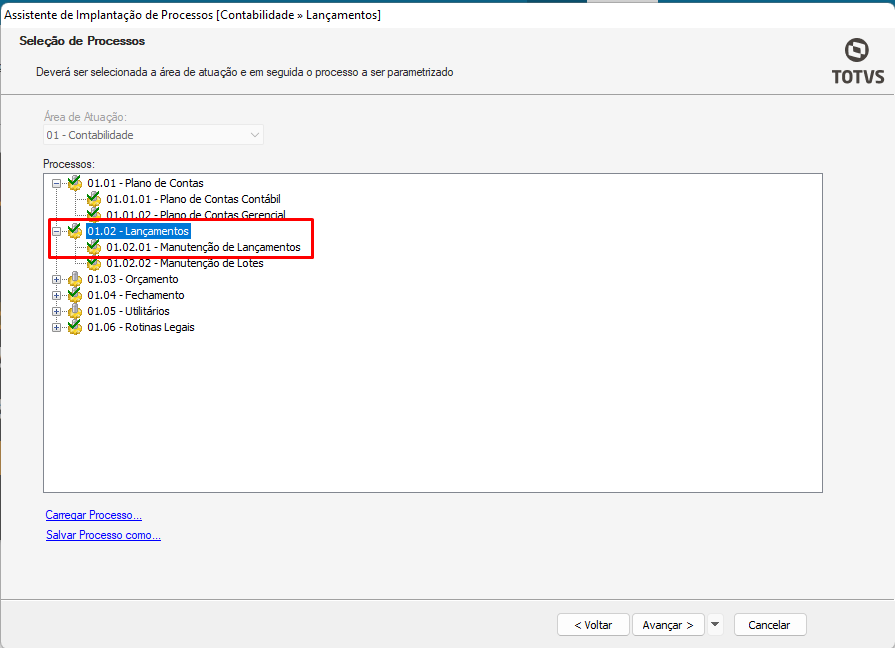
Task: Select the 01.04 - Fechamento row
Action: tap(136, 295)
